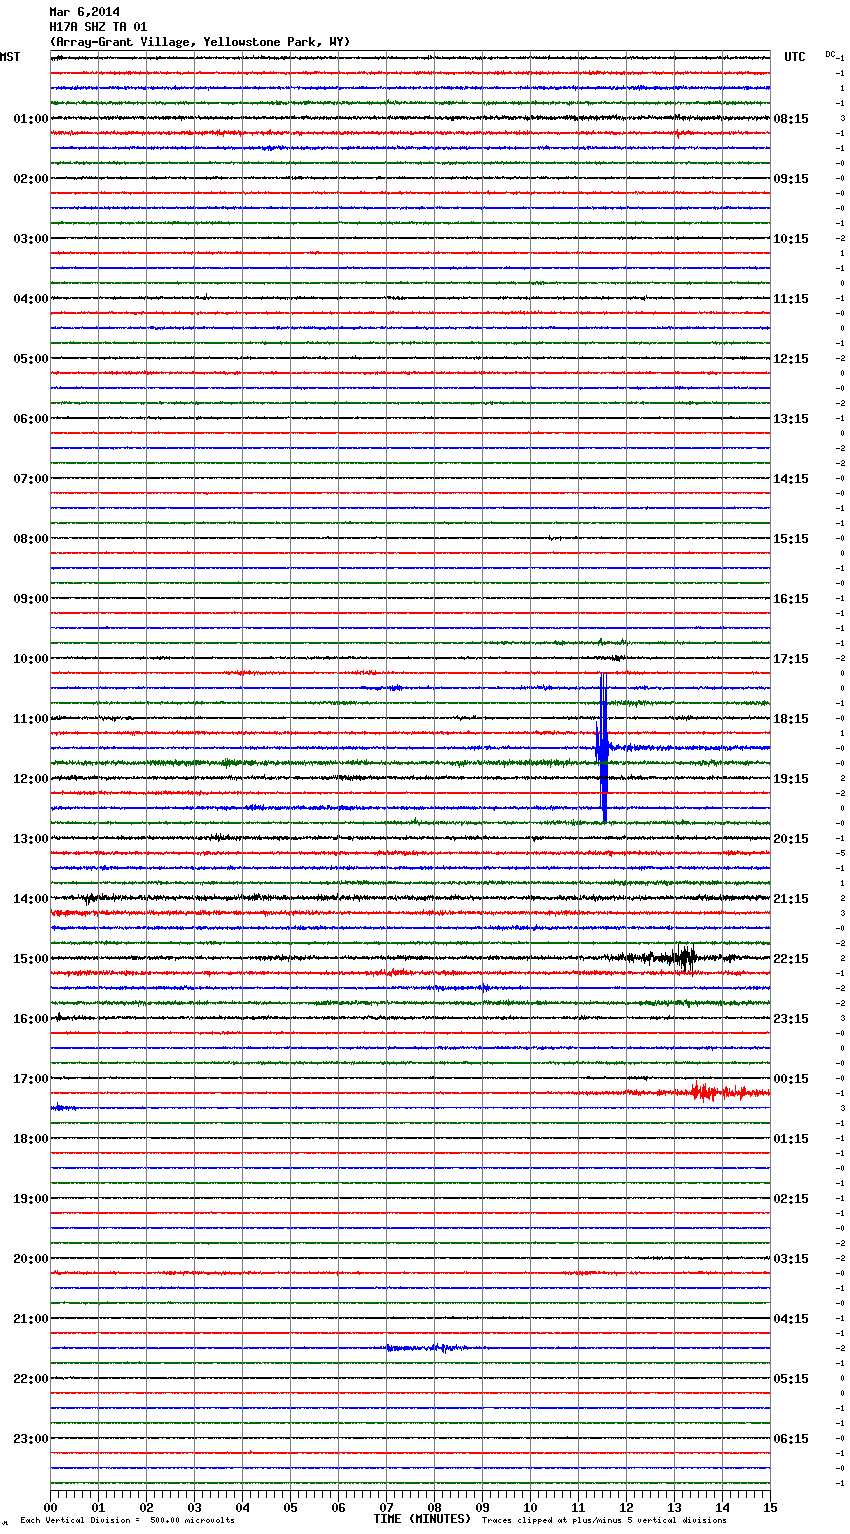Select the '14:00' MST time label

point(31,899)
